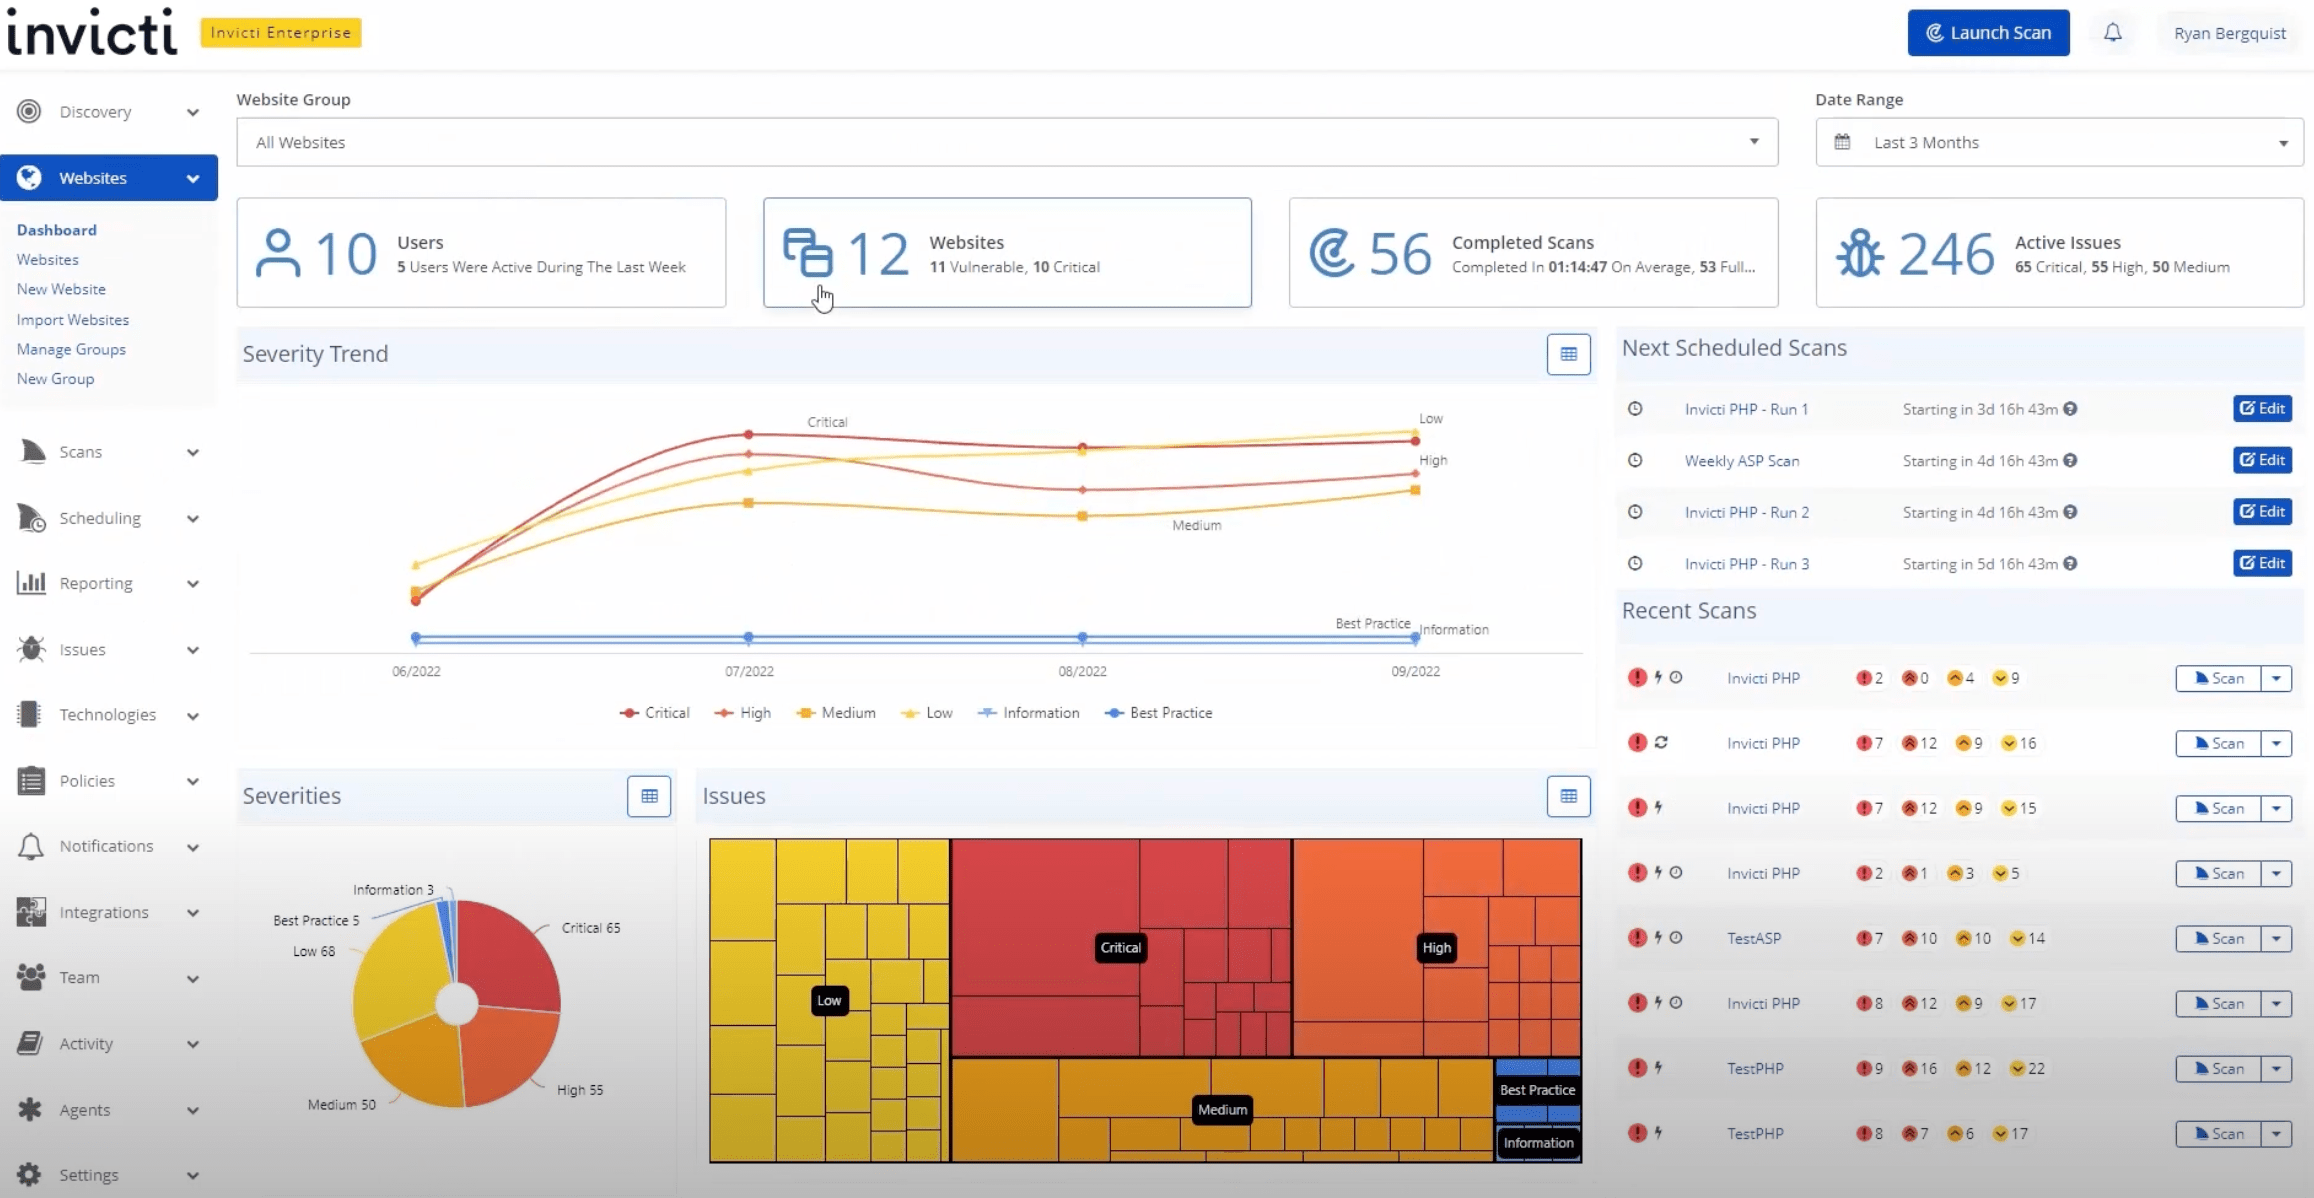This screenshot has width=2314, height=1198.
Task: Open the Date Range Last 3 Months dropdown
Action: point(2060,142)
